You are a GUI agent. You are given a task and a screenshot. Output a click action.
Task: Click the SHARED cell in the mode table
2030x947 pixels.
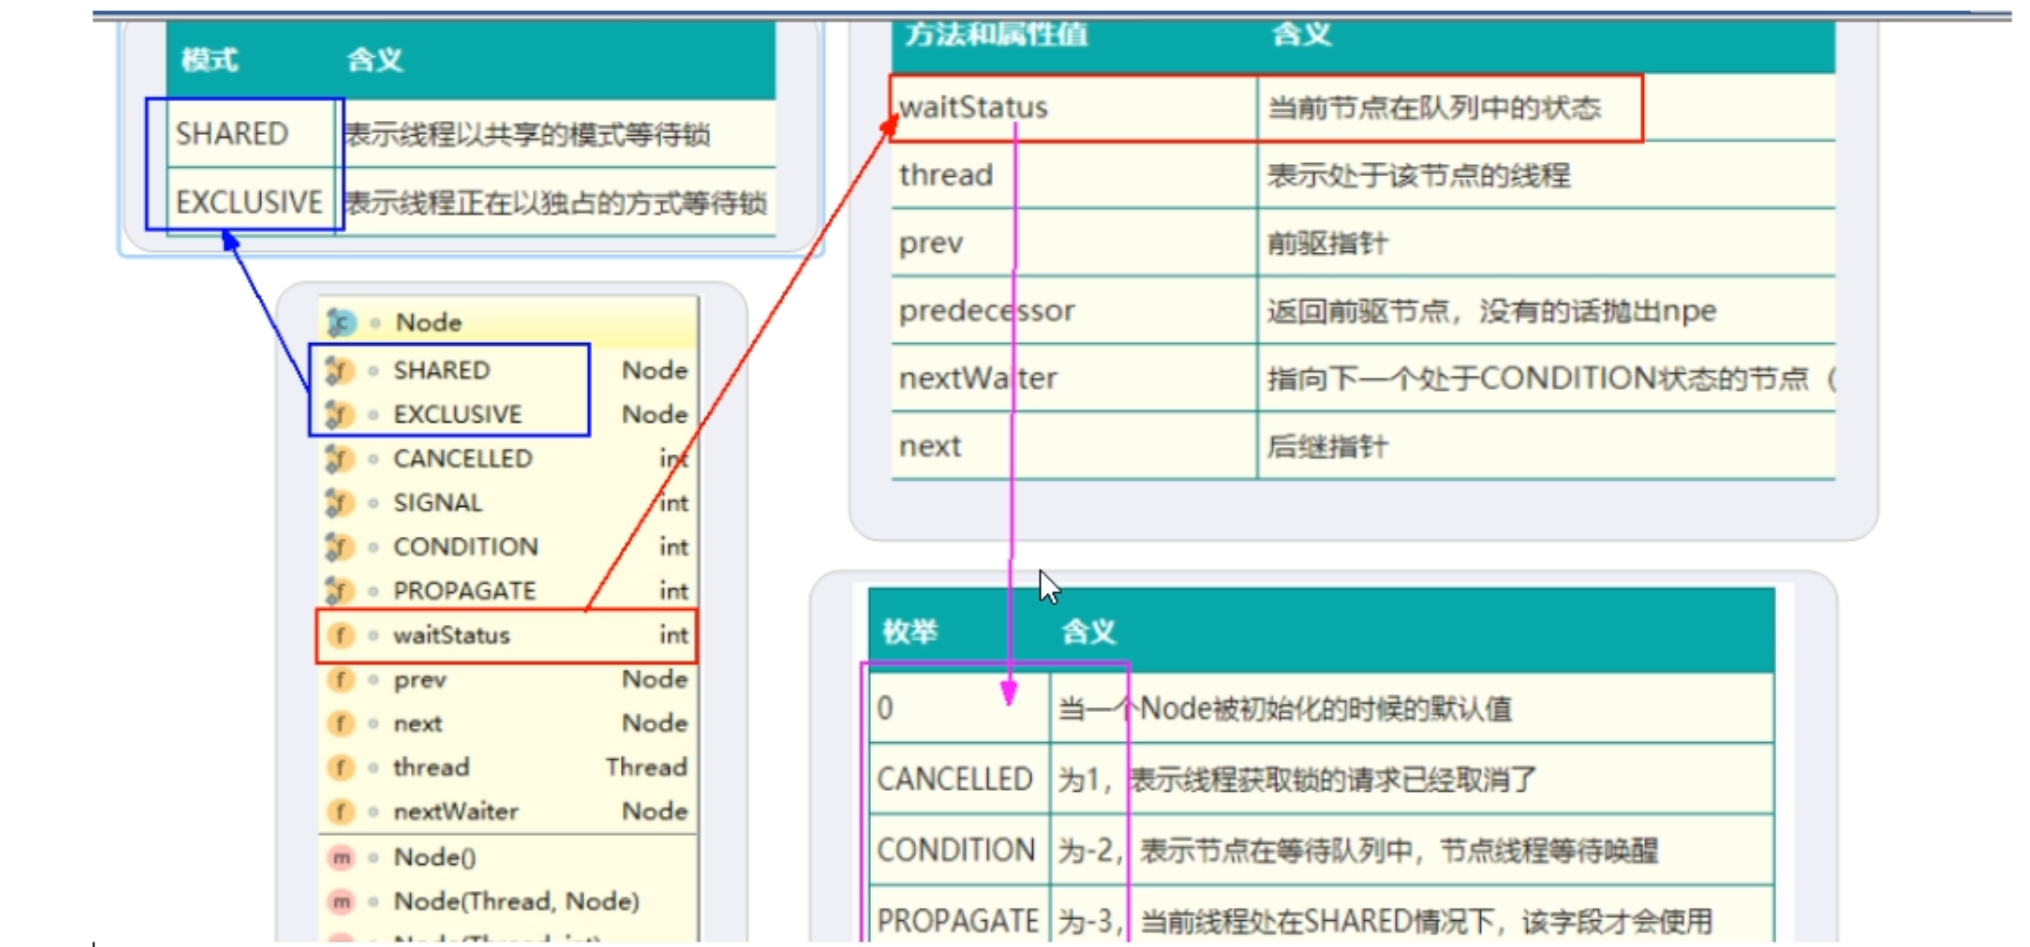tap(232, 133)
